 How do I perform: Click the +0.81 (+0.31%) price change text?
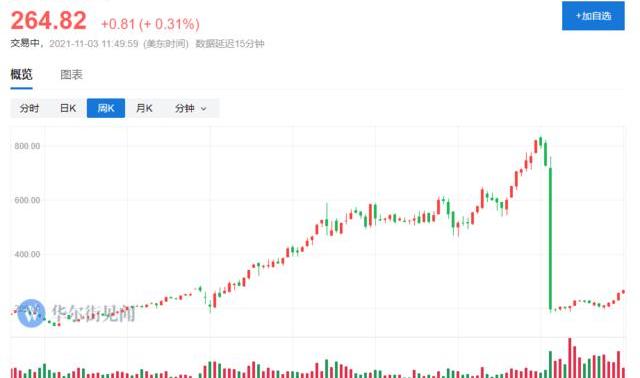click(x=150, y=24)
